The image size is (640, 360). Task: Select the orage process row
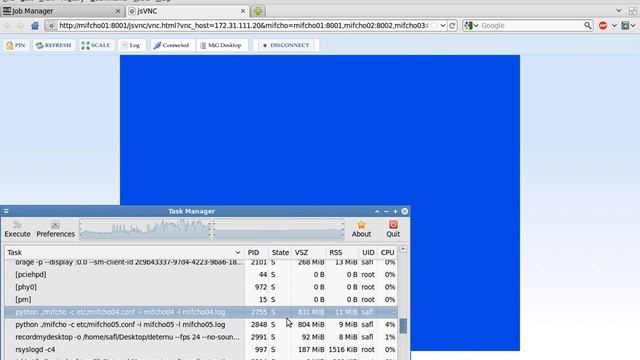coord(201,263)
